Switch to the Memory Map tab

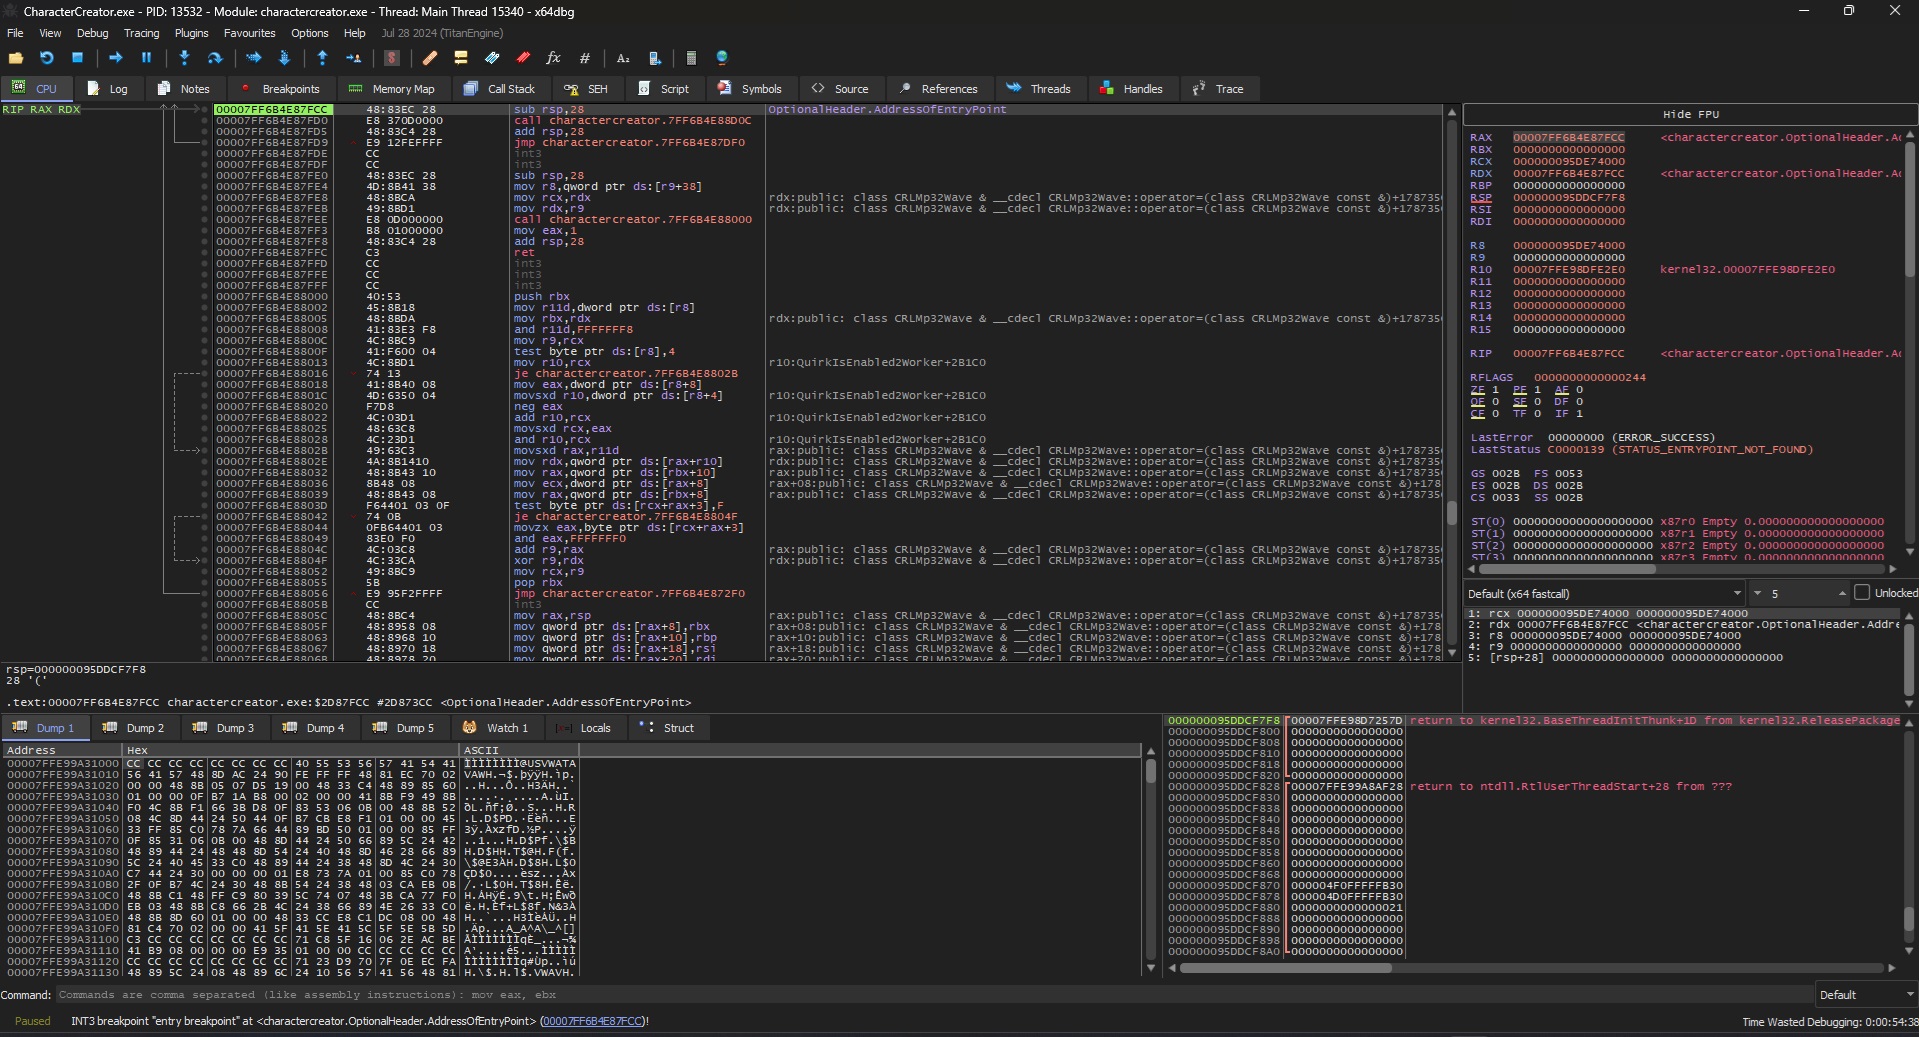[391, 89]
